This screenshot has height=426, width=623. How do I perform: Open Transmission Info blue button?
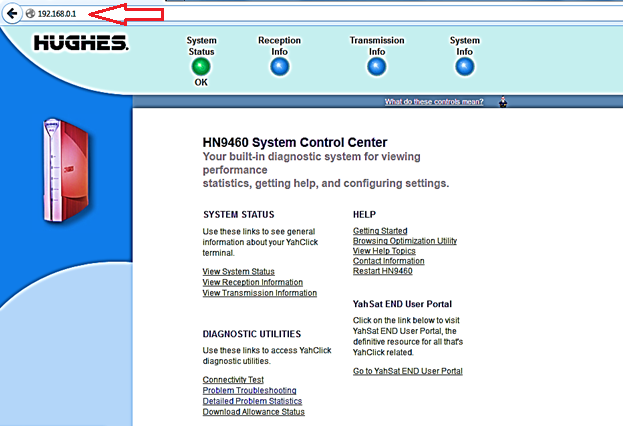(376, 66)
